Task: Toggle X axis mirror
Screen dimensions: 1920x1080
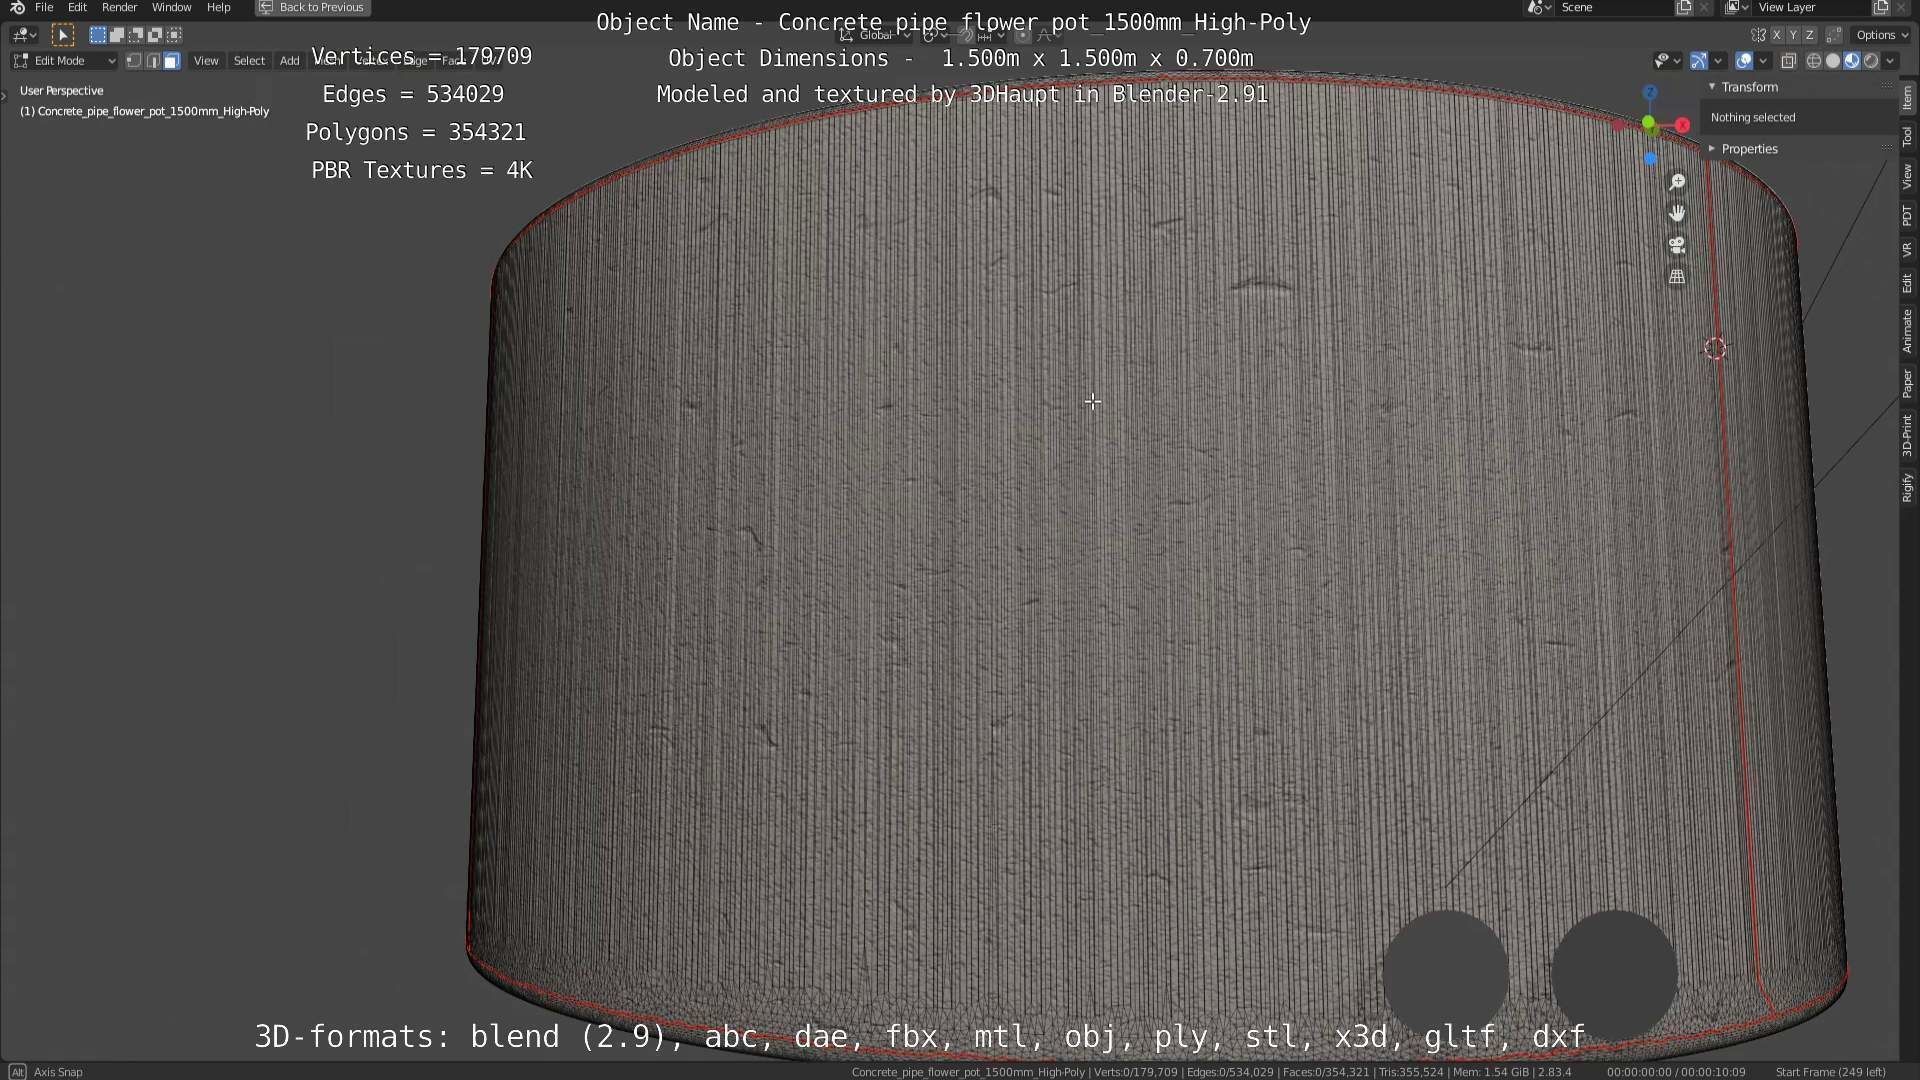Action: tap(1776, 35)
